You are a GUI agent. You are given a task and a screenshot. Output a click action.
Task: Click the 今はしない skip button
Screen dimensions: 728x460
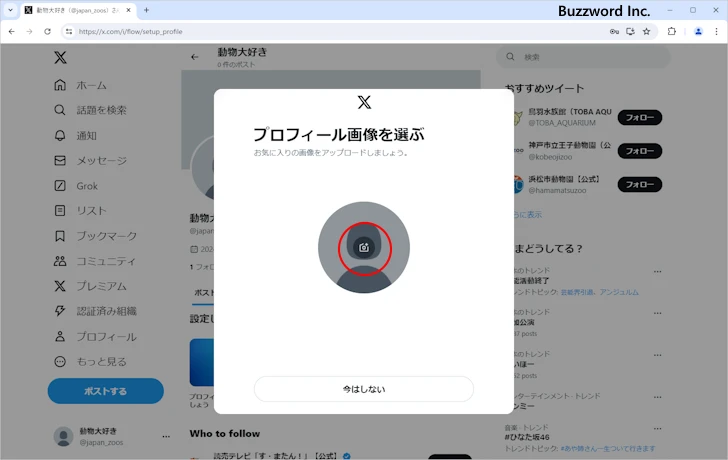tap(364, 389)
